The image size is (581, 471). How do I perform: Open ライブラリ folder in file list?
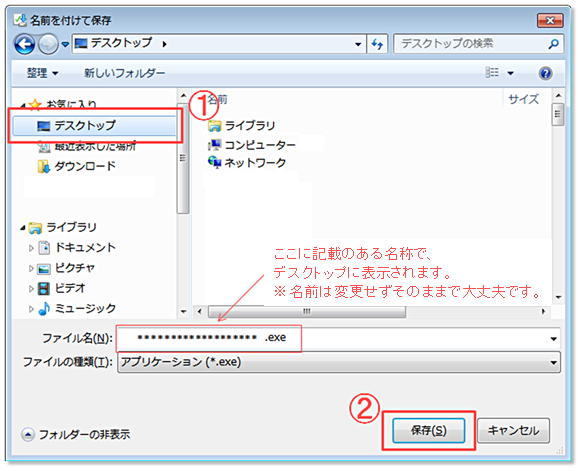tap(242, 126)
